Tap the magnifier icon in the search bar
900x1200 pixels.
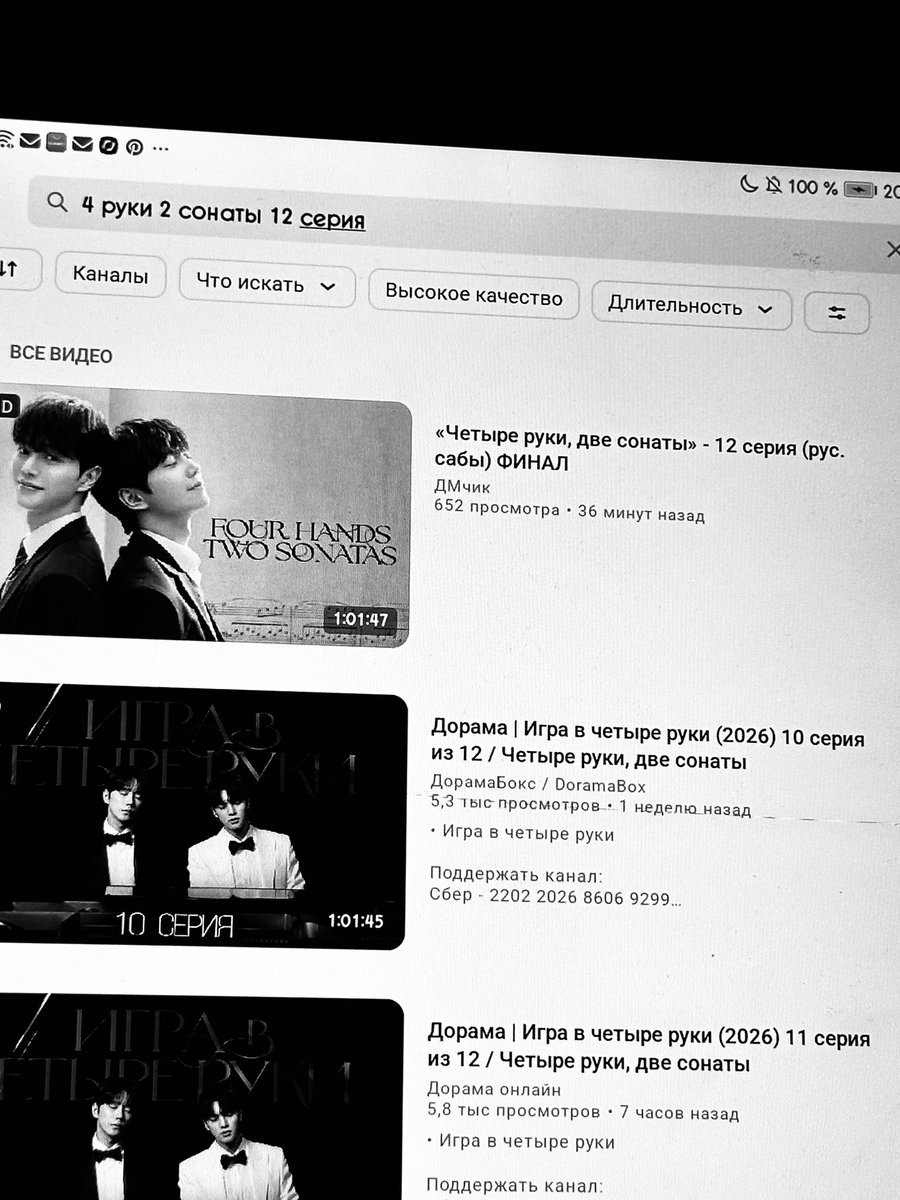point(57,203)
